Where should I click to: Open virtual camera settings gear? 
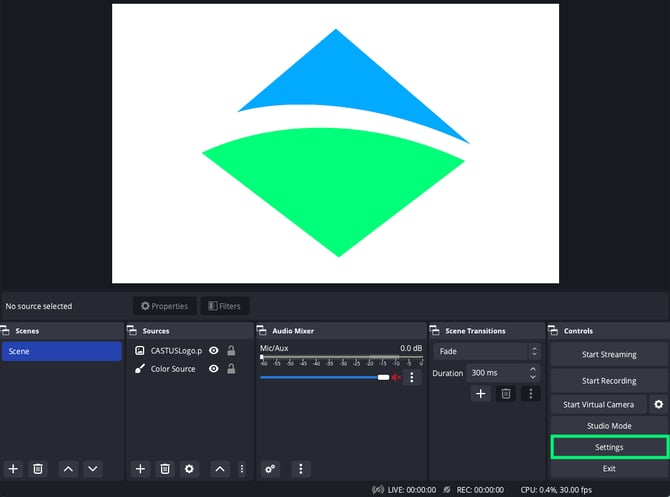[658, 404]
